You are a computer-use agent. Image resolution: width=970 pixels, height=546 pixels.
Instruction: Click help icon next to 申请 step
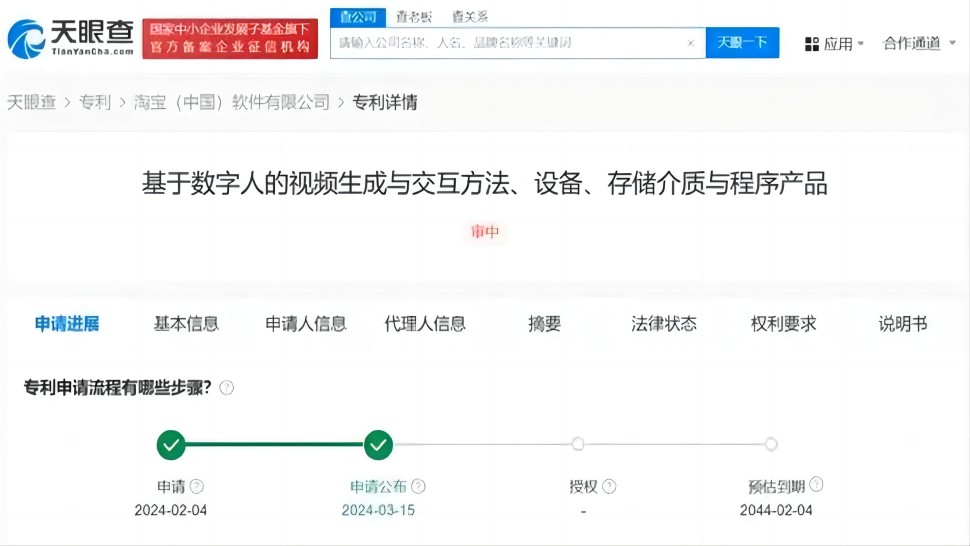coord(197,487)
